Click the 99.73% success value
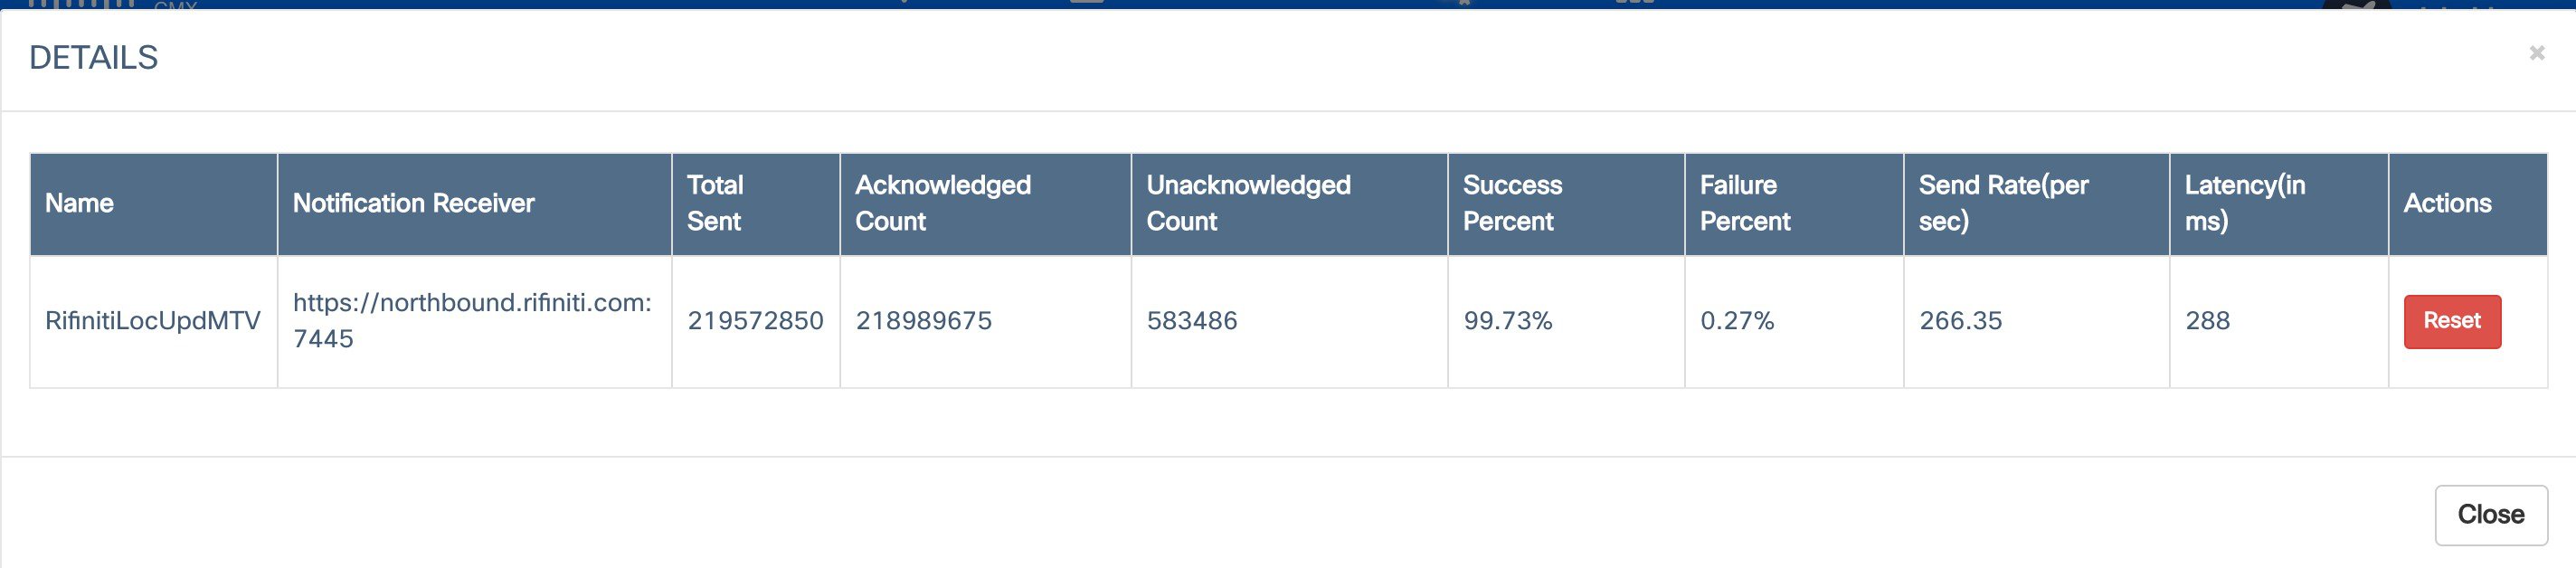Viewport: 2576px width, 568px height. point(1507,321)
